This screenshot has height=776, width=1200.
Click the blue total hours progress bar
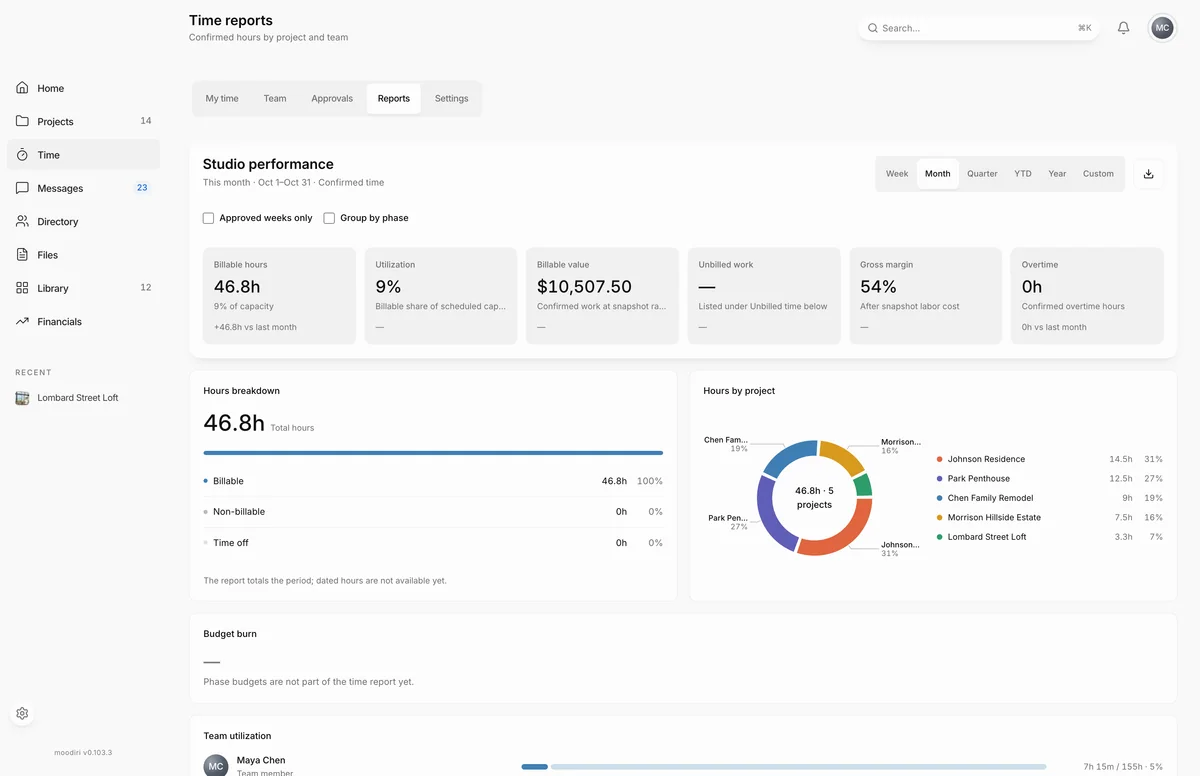[x=433, y=453]
